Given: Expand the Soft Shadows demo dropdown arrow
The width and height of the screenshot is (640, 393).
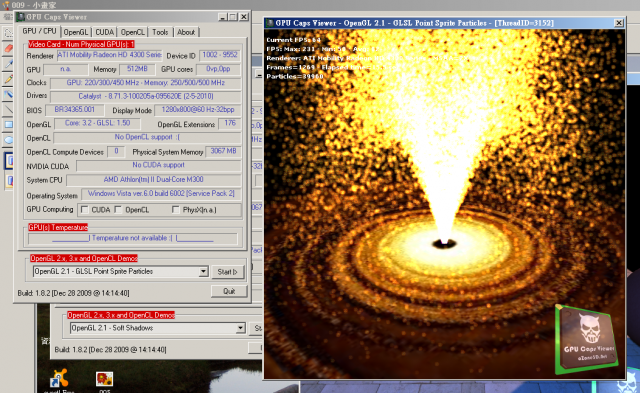Looking at the screenshot, I should [x=240, y=328].
